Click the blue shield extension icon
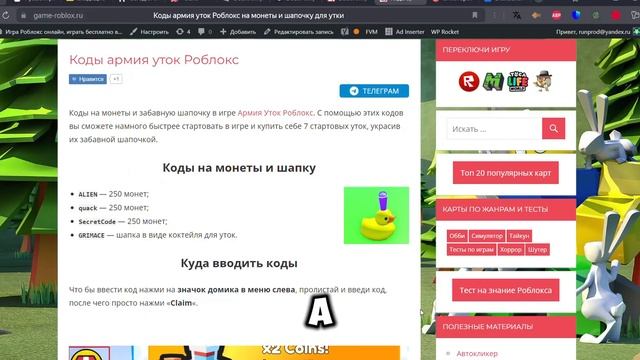The height and width of the screenshot is (360, 640). (576, 16)
